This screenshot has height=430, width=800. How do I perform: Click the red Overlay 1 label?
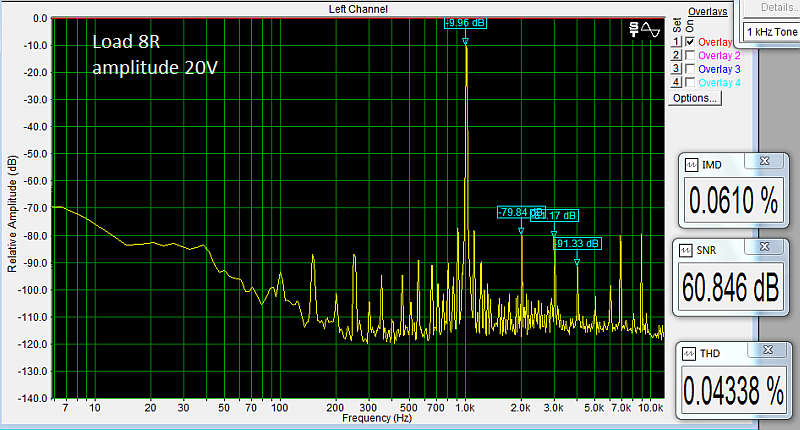tap(715, 42)
